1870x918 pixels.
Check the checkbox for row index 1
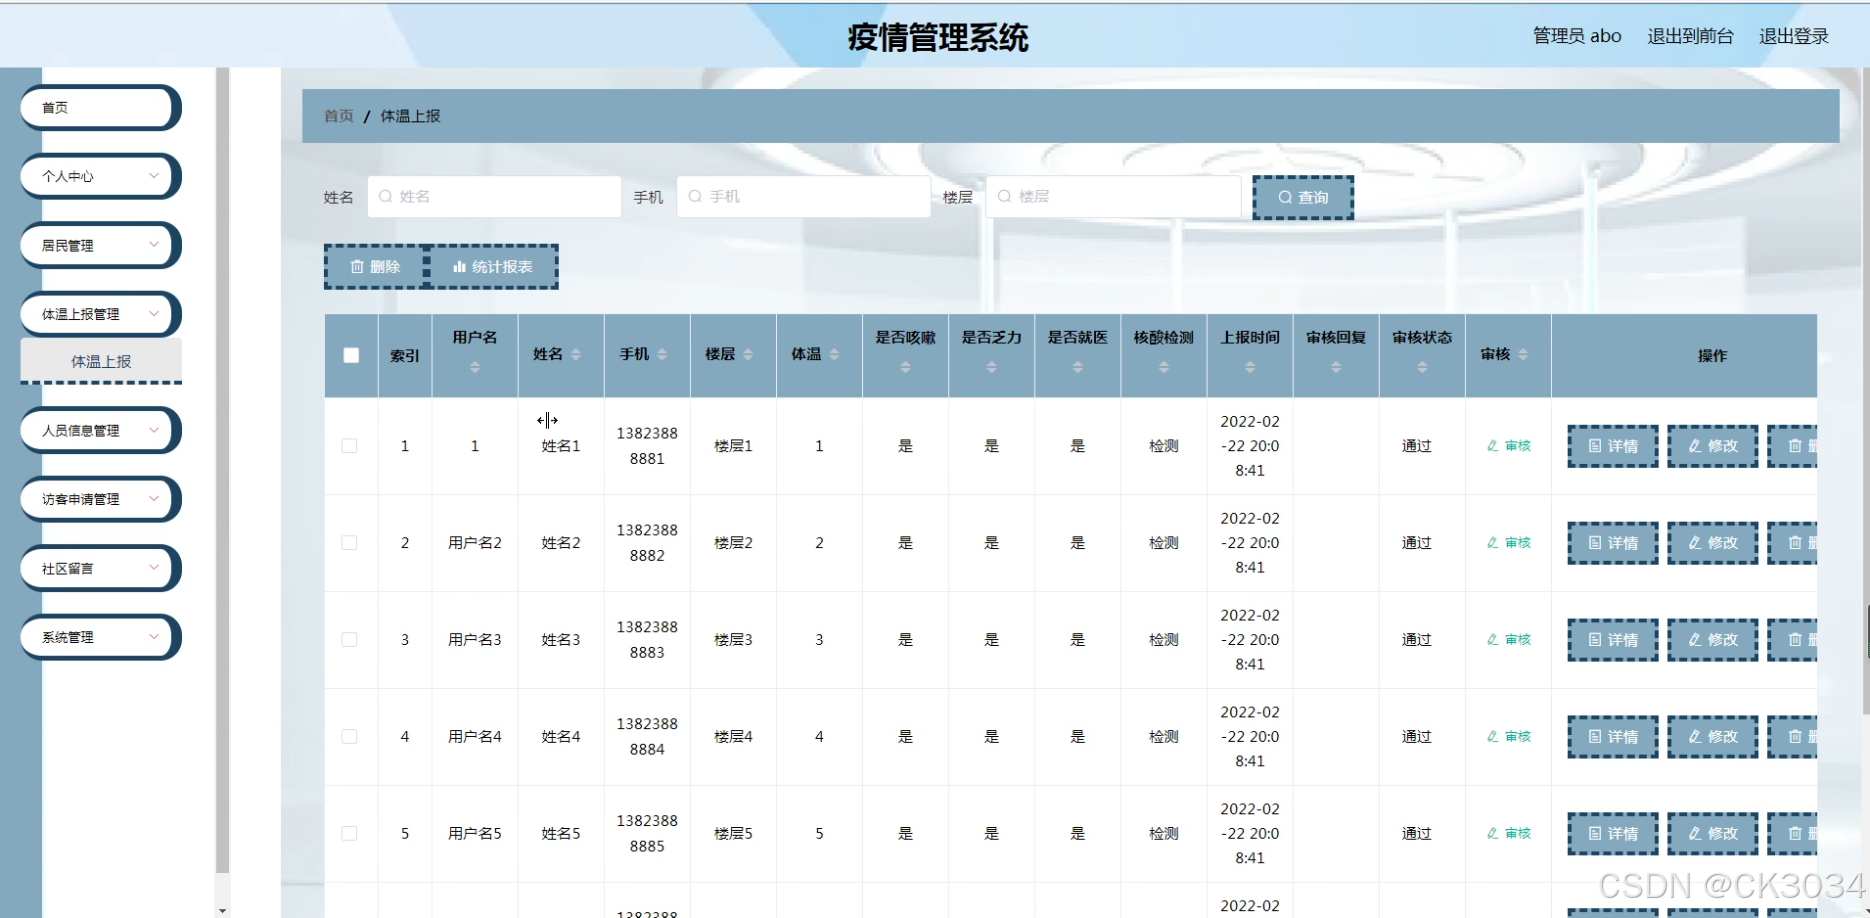[349, 446]
